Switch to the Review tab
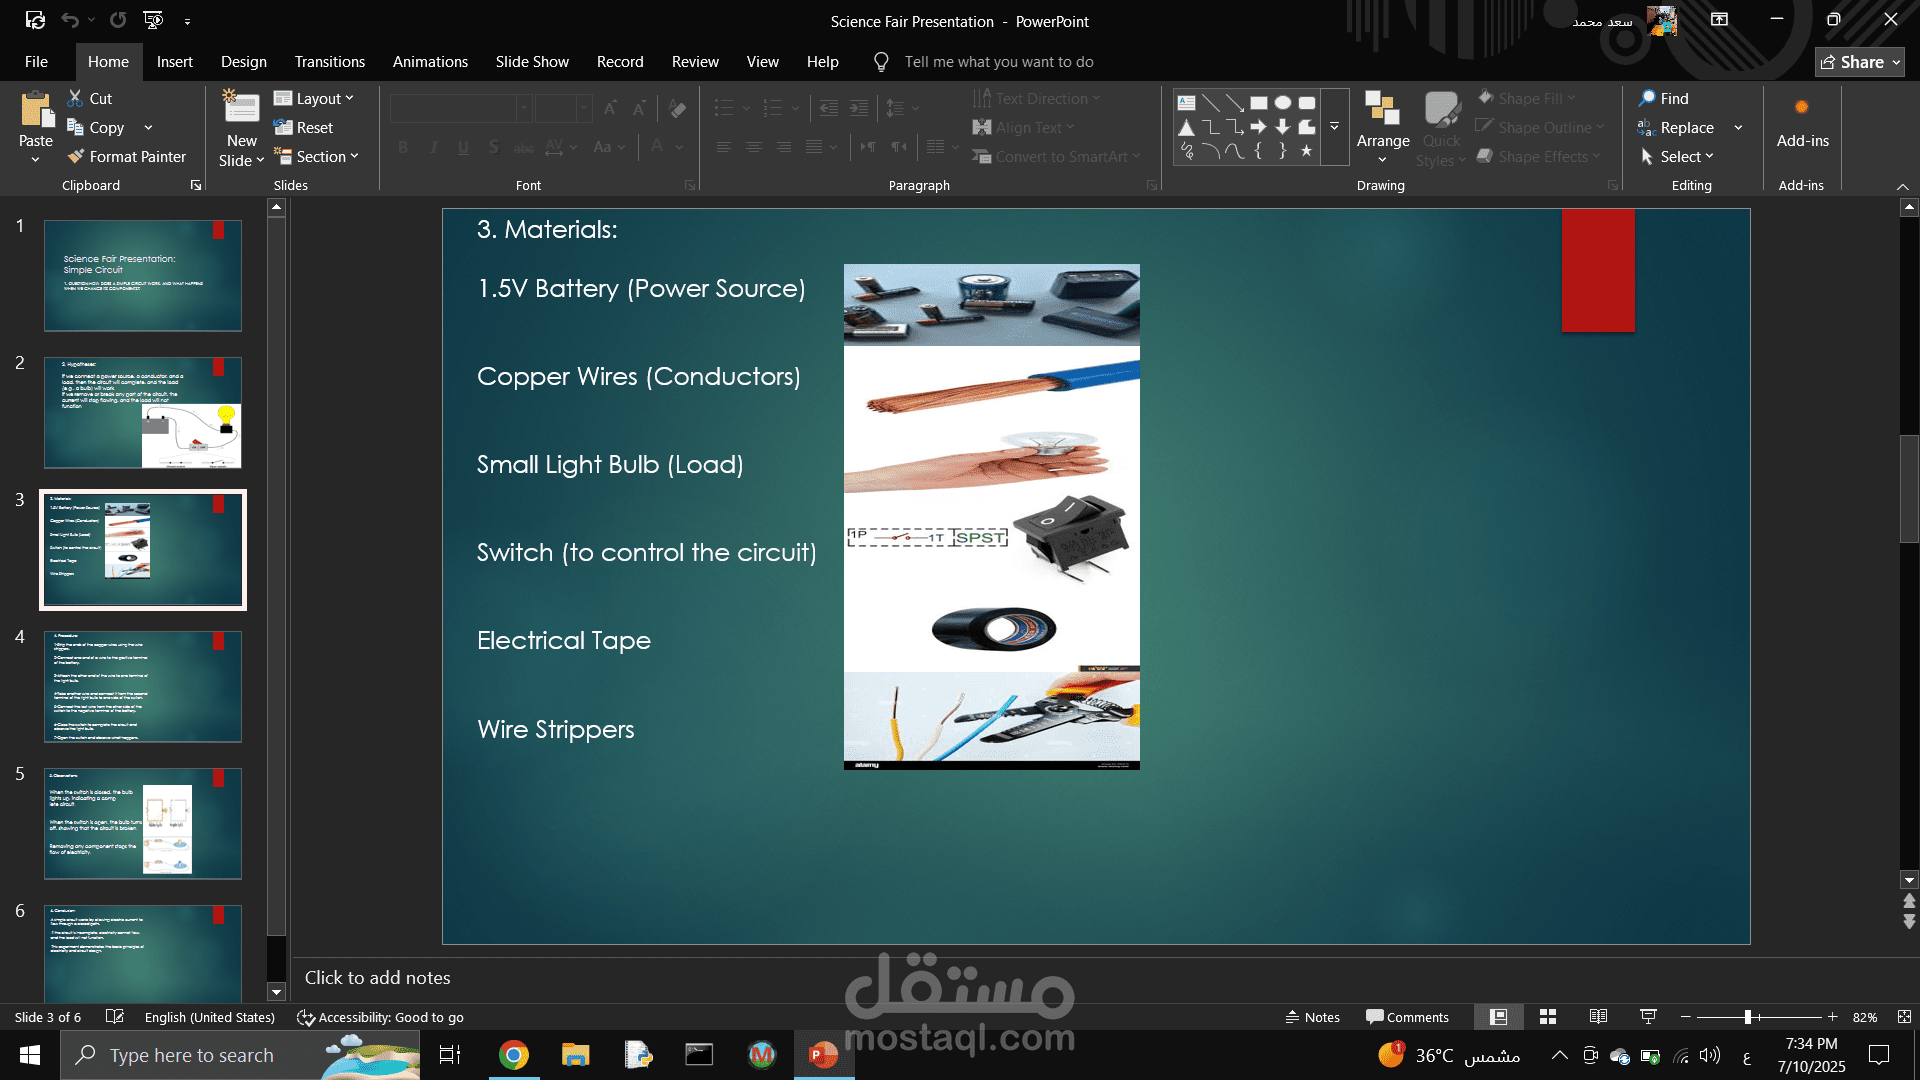This screenshot has height=1080, width=1920. 695,62
